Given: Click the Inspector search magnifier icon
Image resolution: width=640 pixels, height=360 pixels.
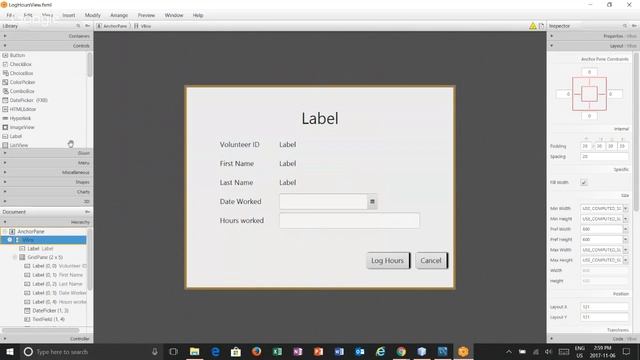Looking at the screenshot, I should [x=624, y=26].
